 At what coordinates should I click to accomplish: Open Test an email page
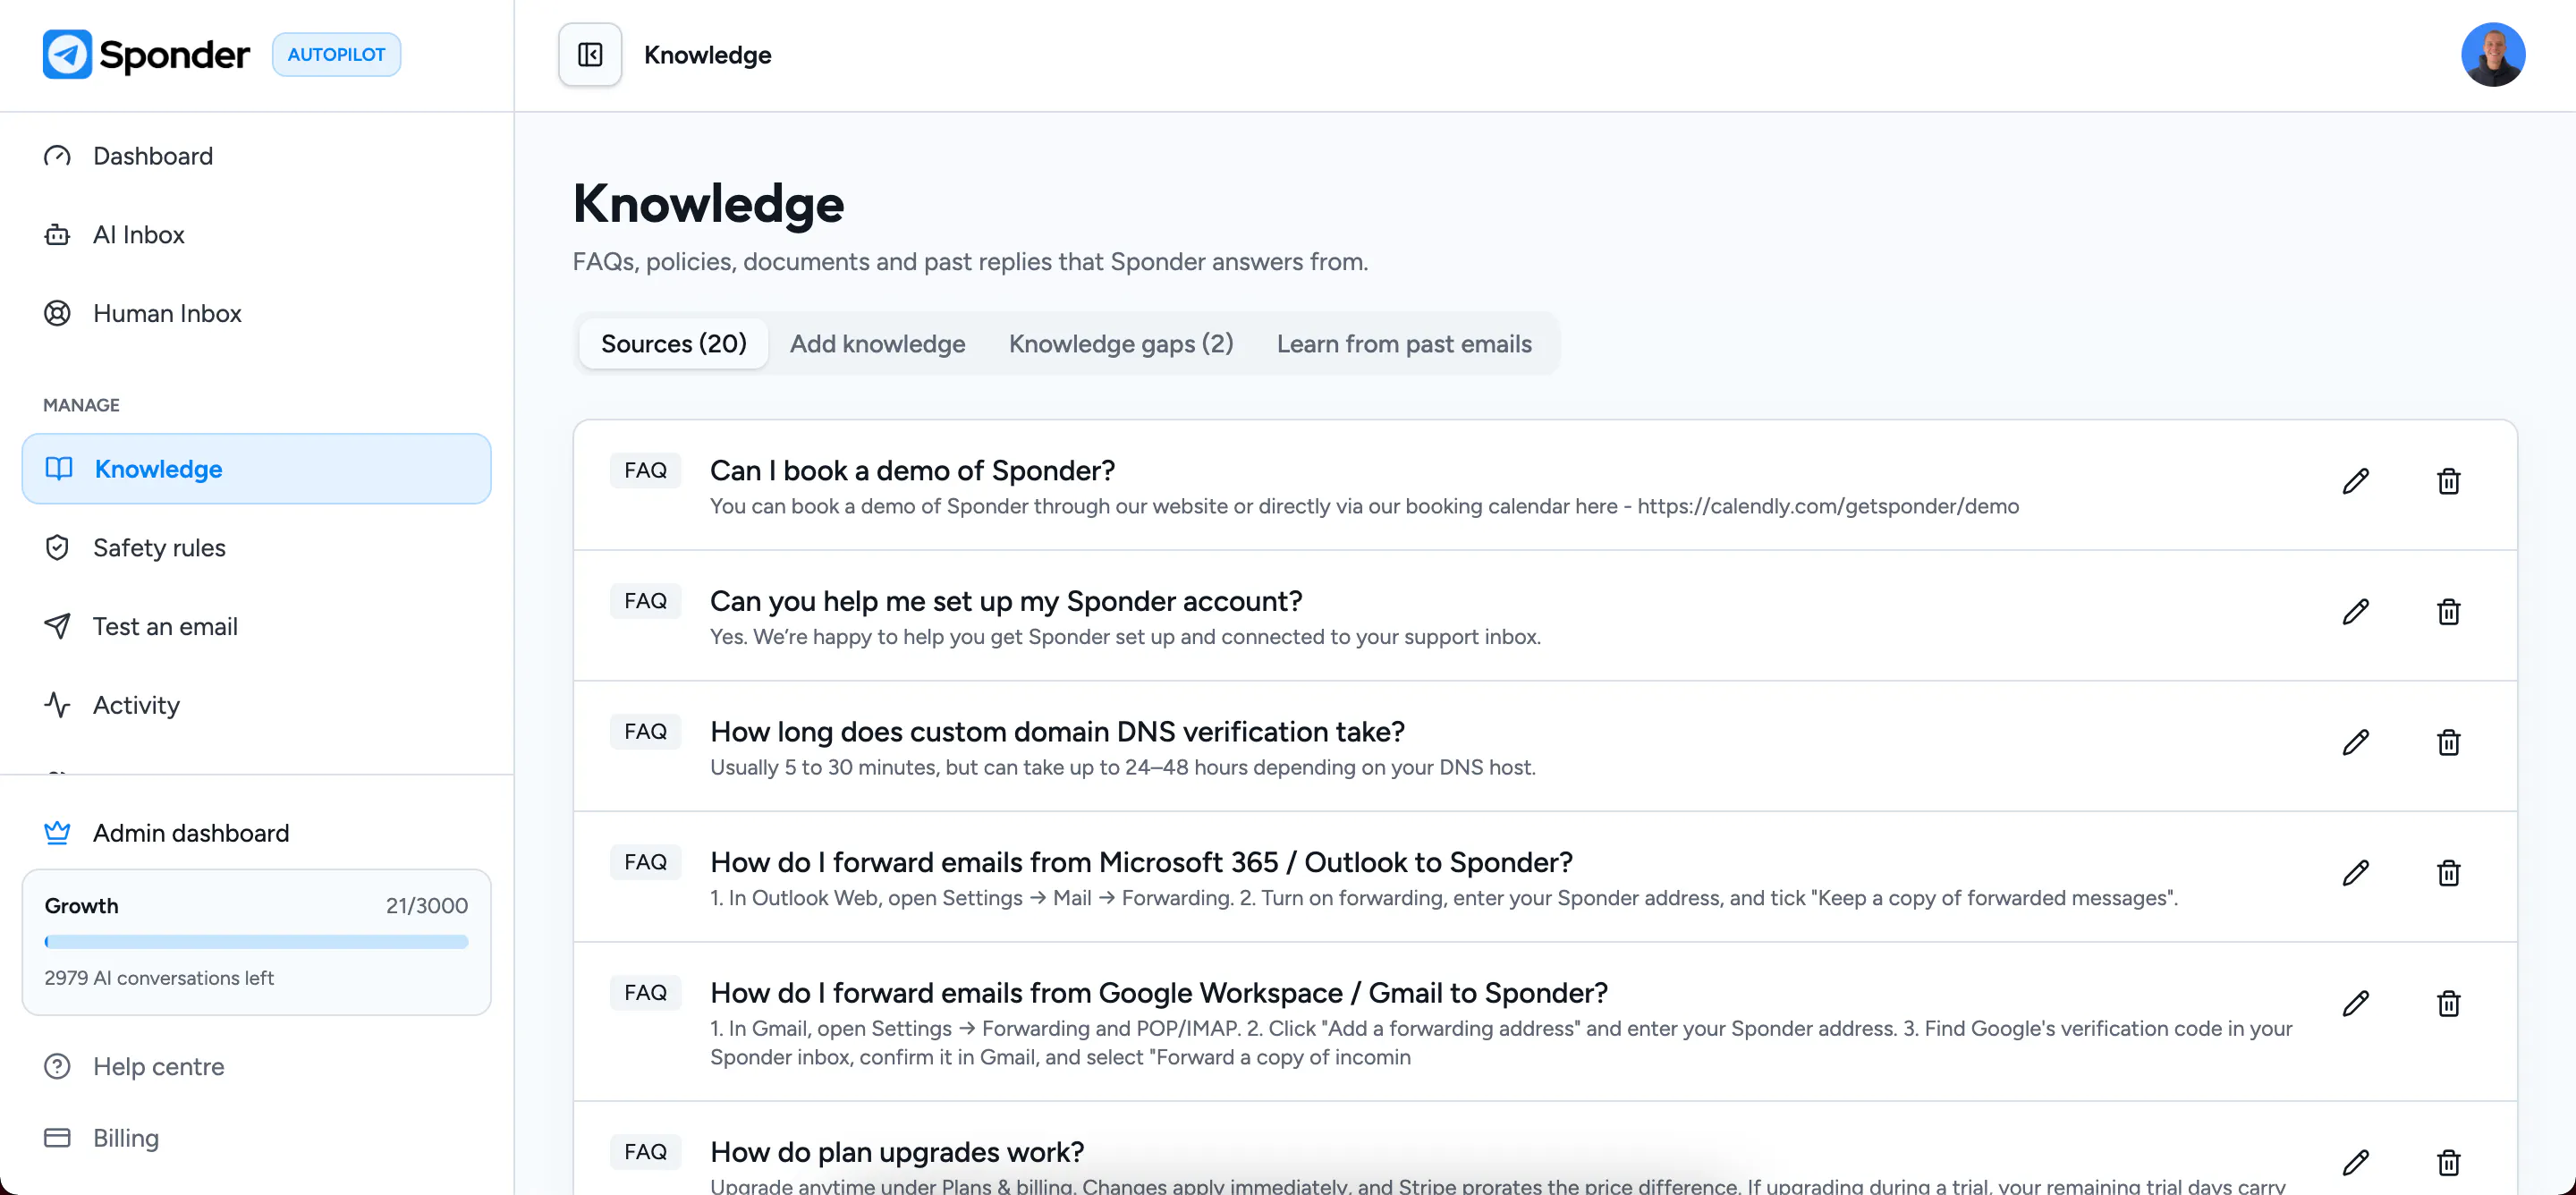[256, 626]
